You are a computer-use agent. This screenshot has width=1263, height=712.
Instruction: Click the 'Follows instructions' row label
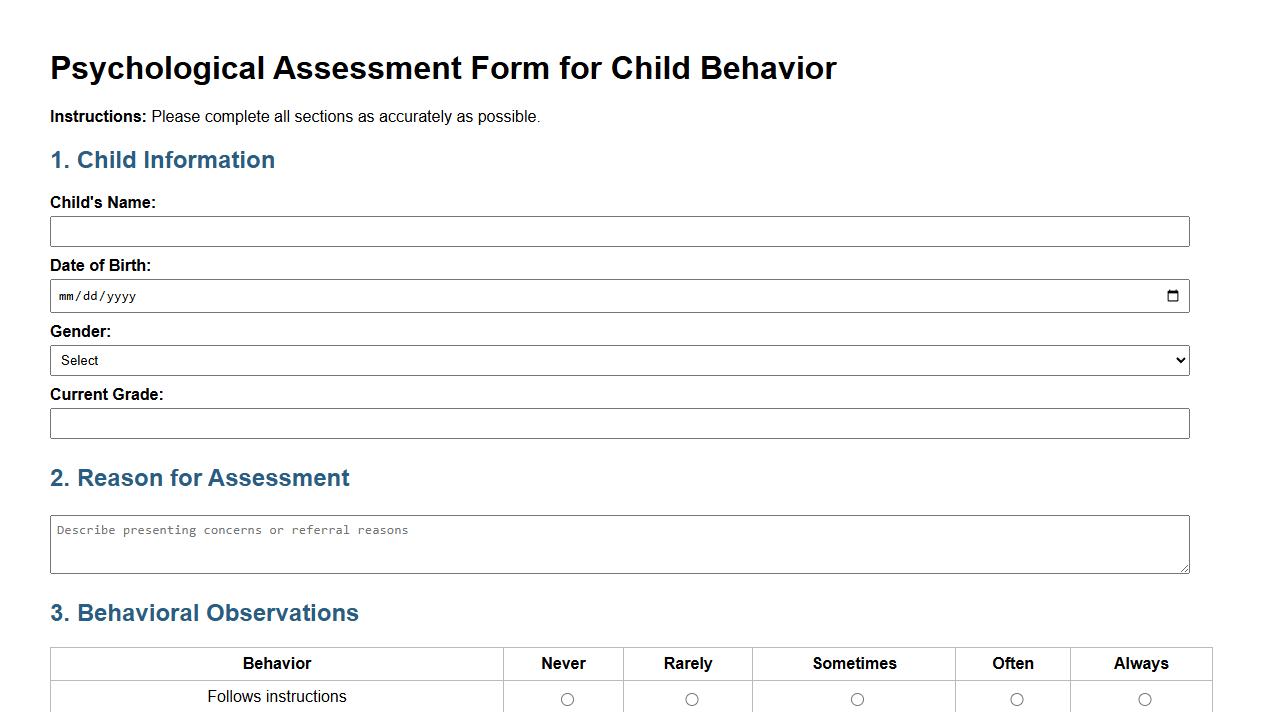276,696
